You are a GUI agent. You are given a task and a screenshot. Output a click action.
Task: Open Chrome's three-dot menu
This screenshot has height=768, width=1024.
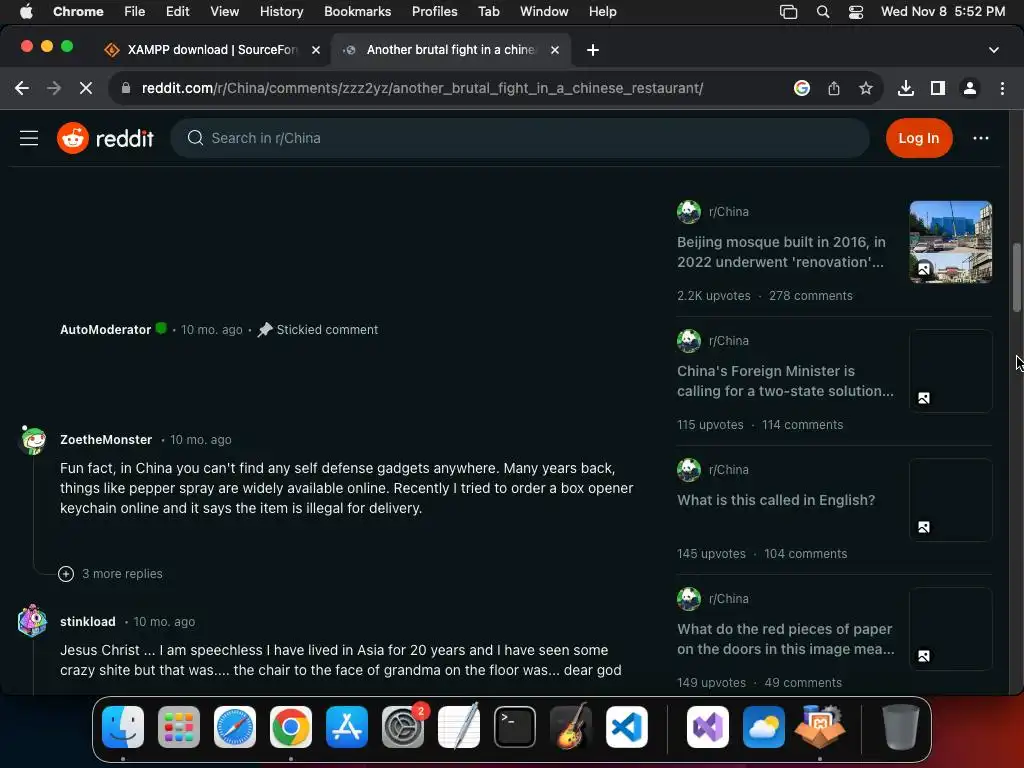(1002, 88)
